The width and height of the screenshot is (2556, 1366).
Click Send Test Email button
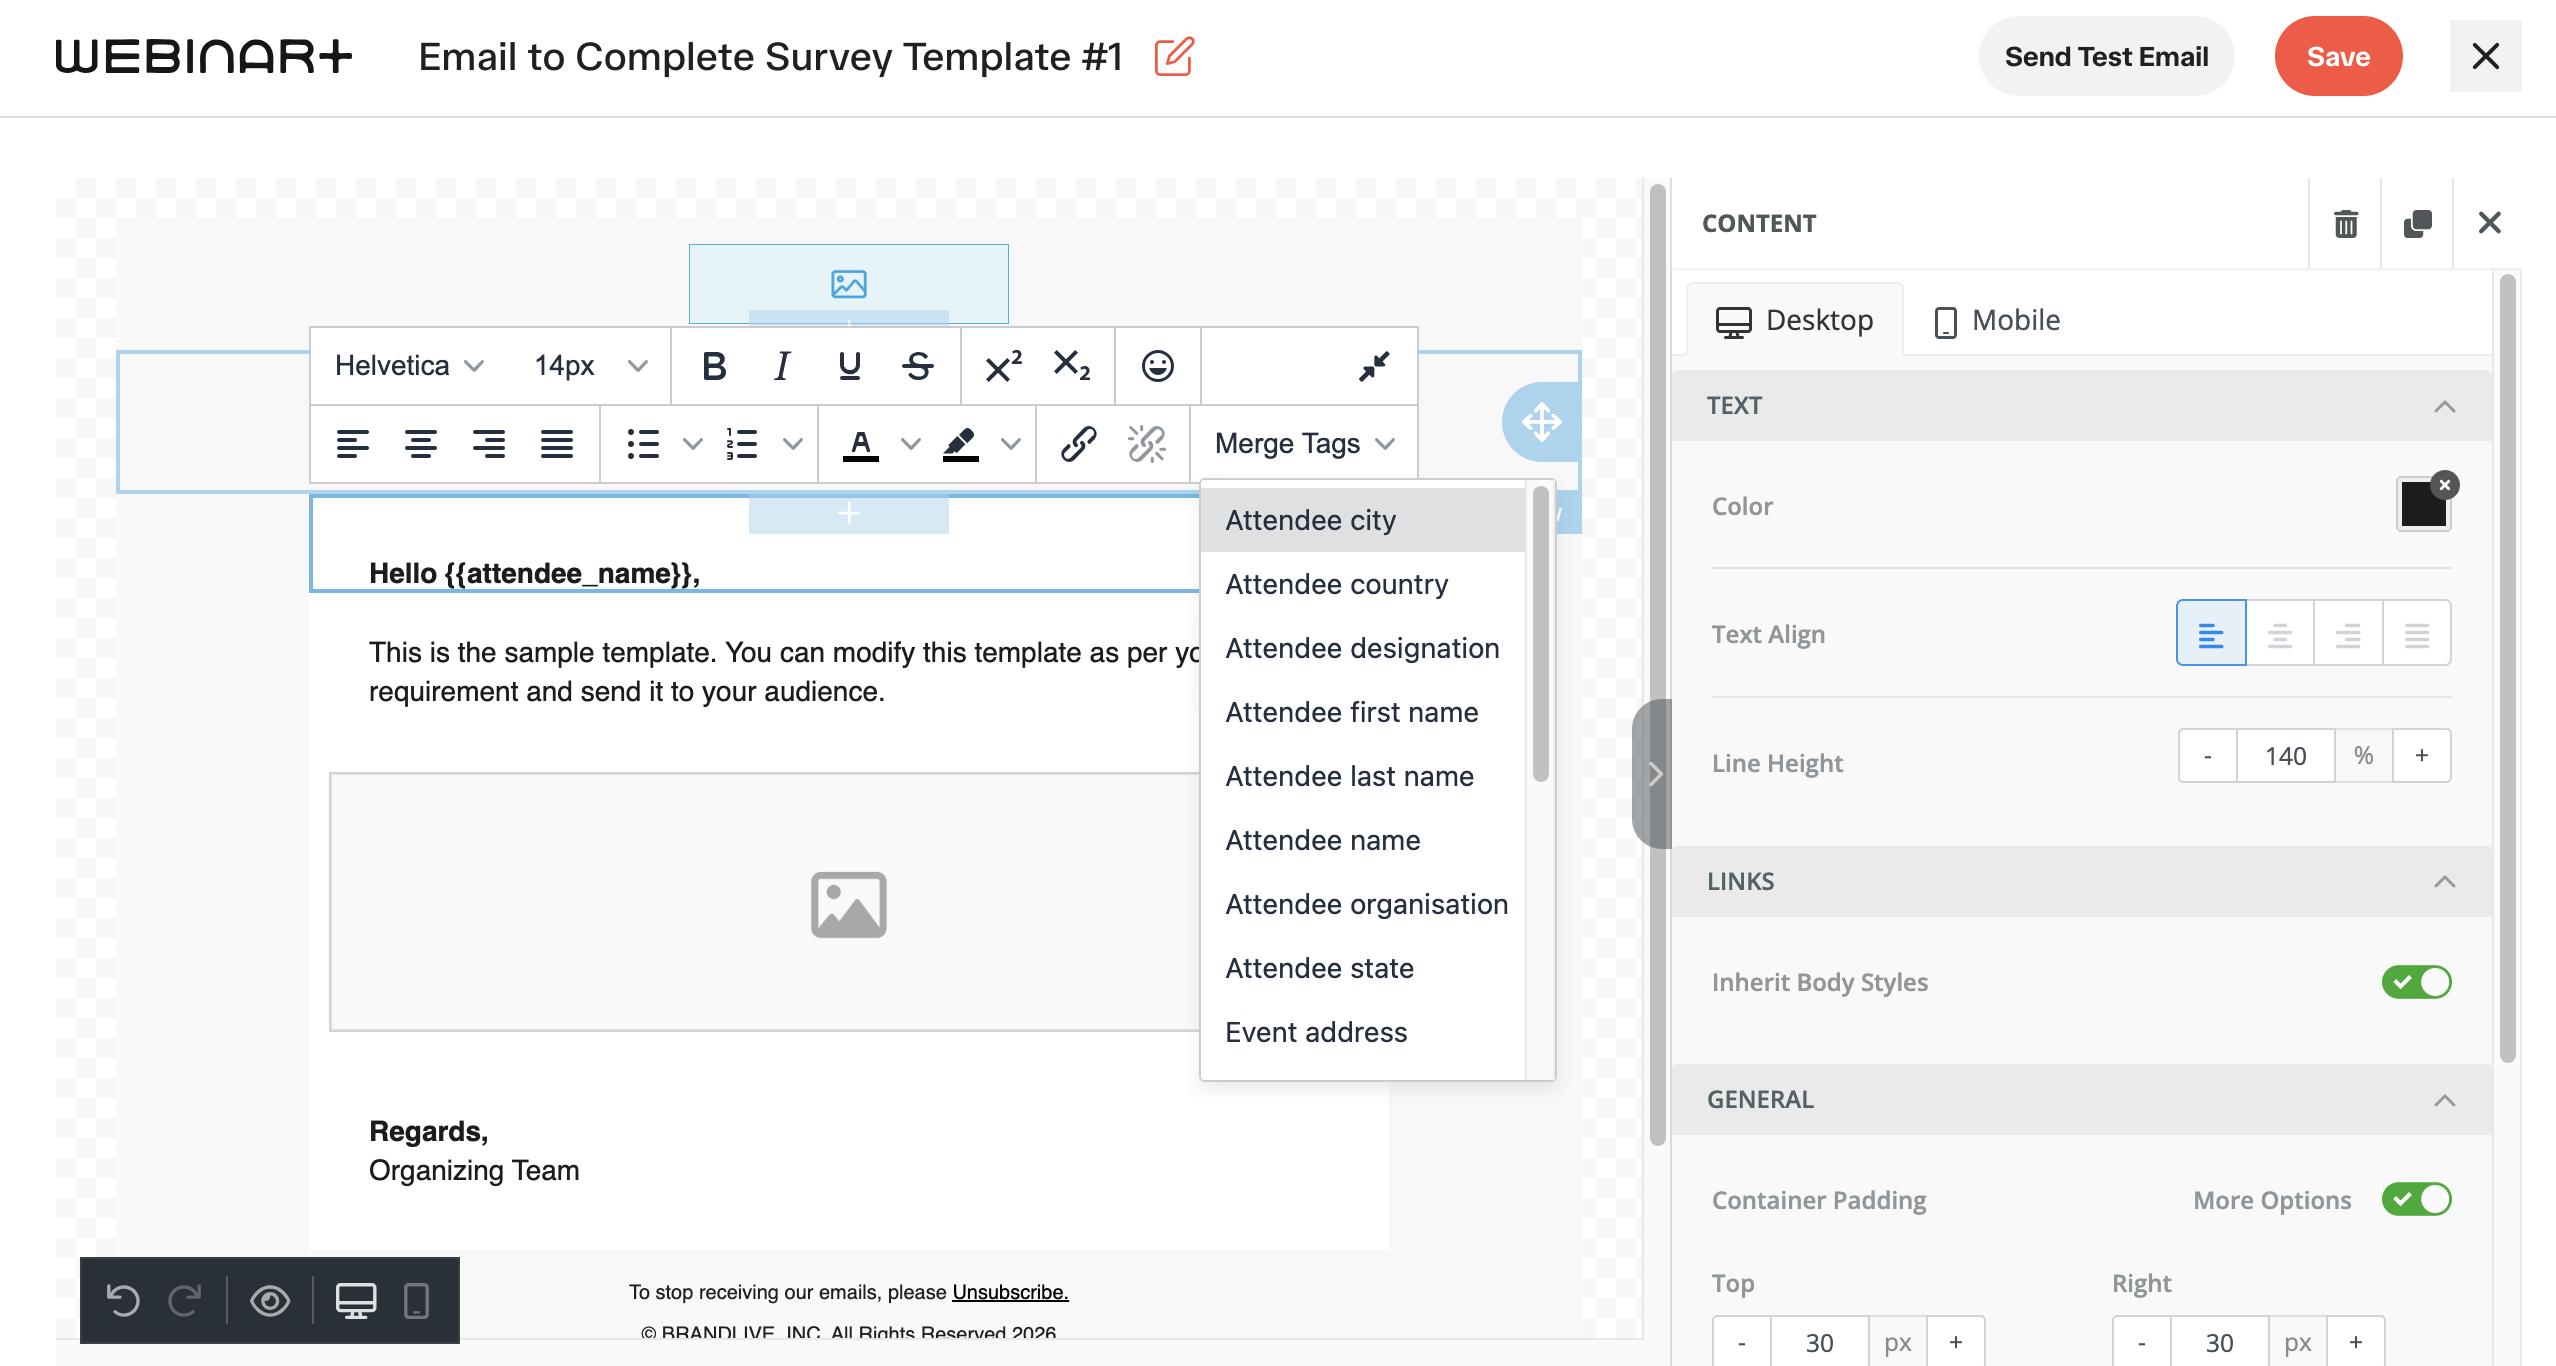2106,57
